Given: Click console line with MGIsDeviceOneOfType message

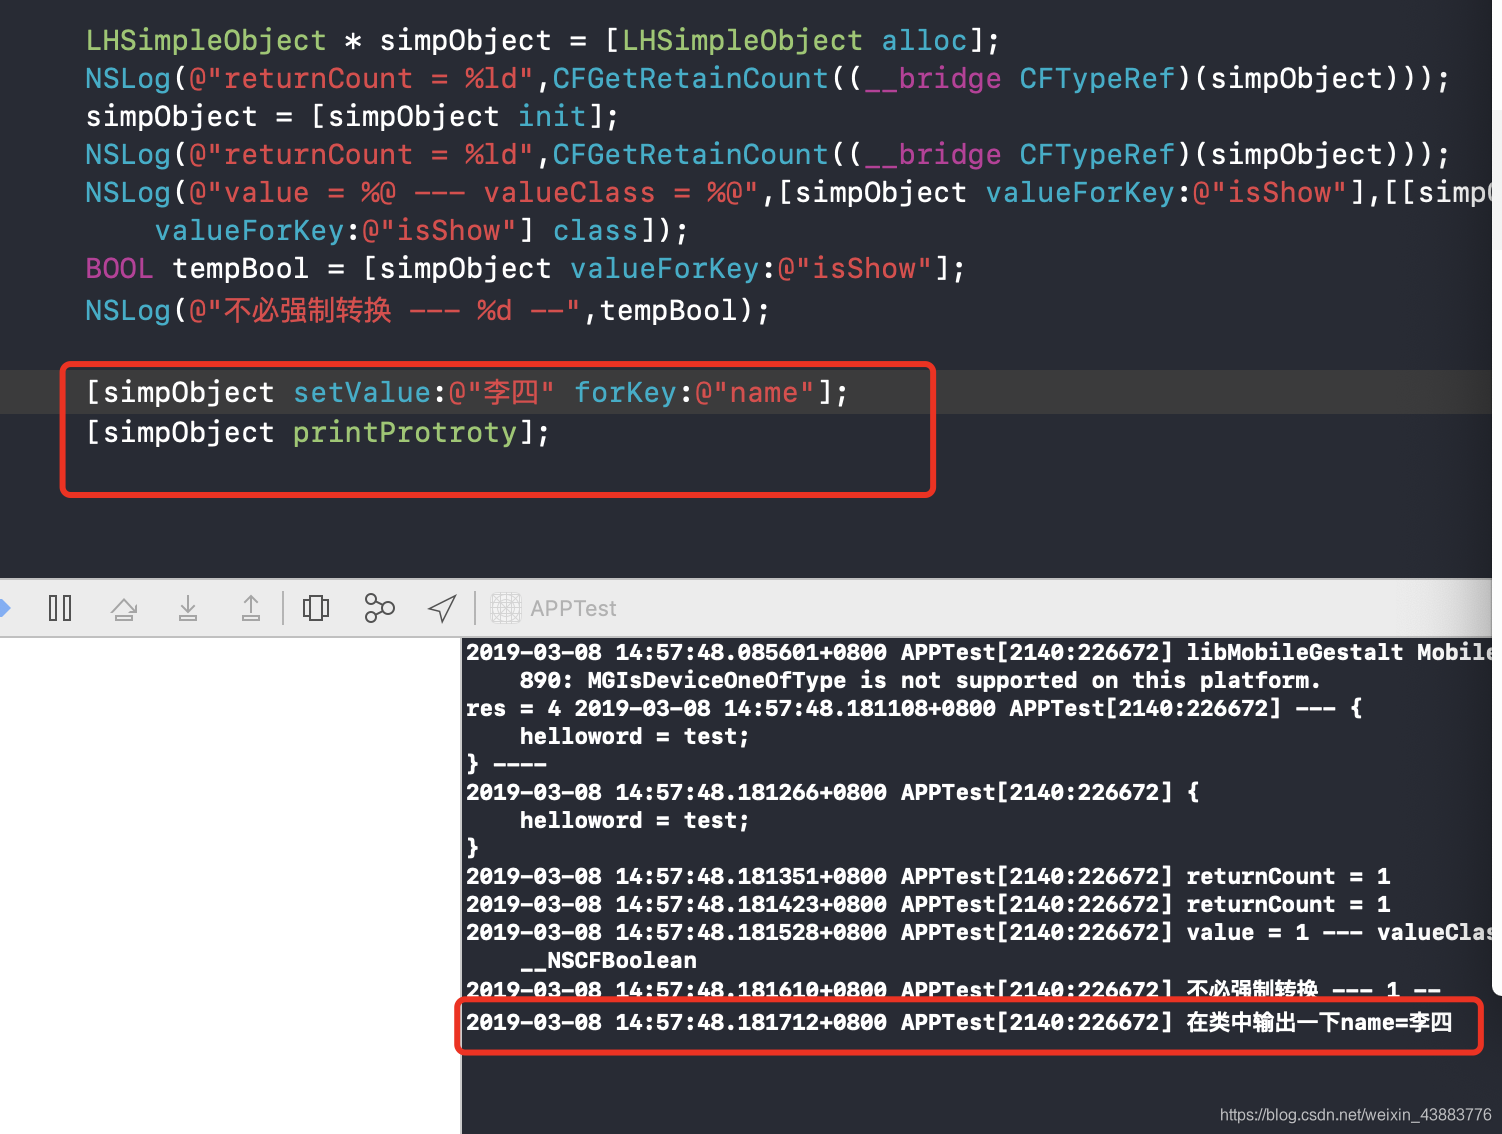Looking at the screenshot, I should pos(920,681).
